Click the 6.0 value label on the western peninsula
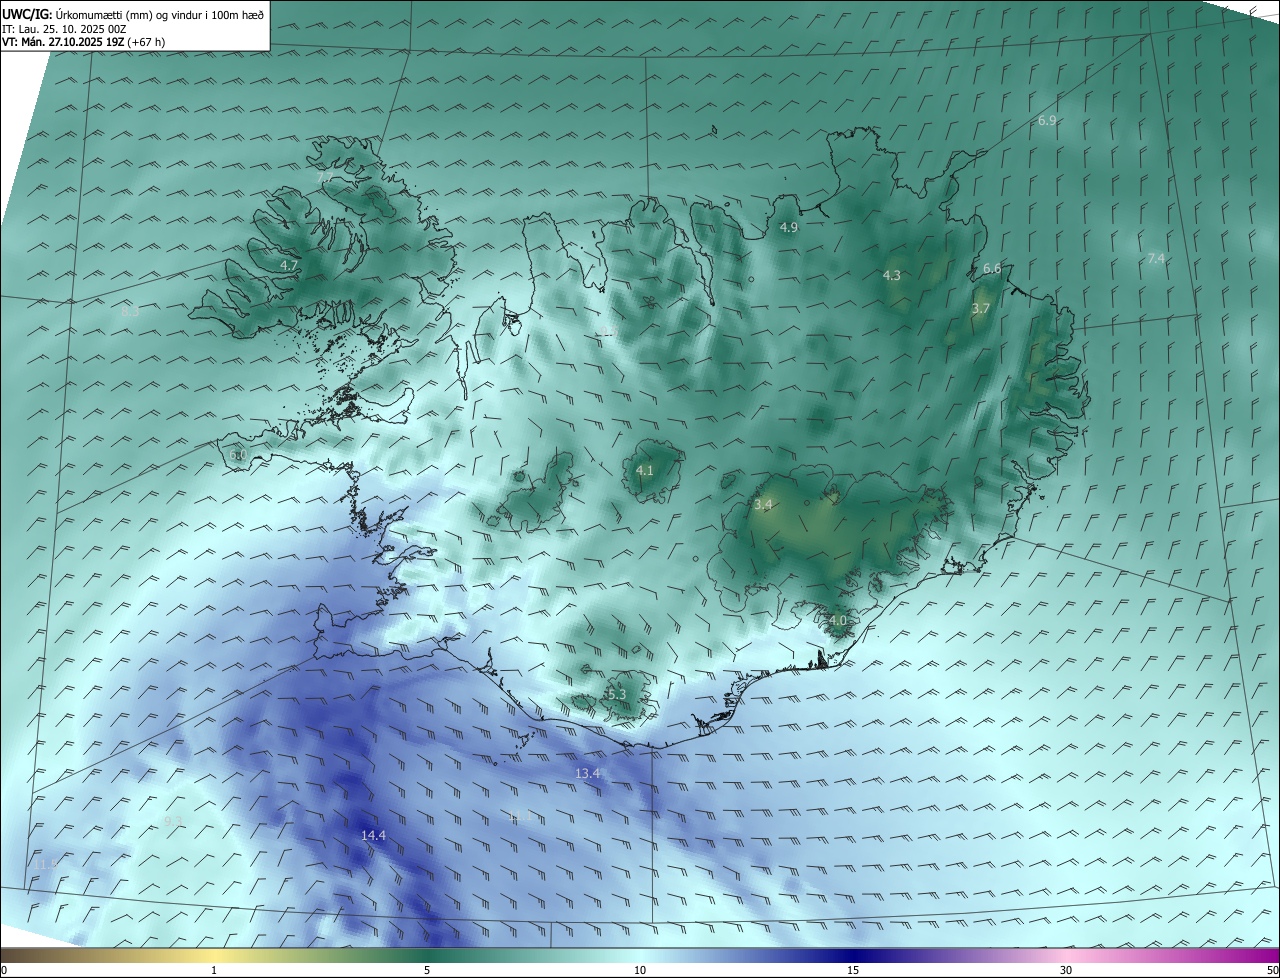The height and width of the screenshot is (978, 1280). coord(237,455)
